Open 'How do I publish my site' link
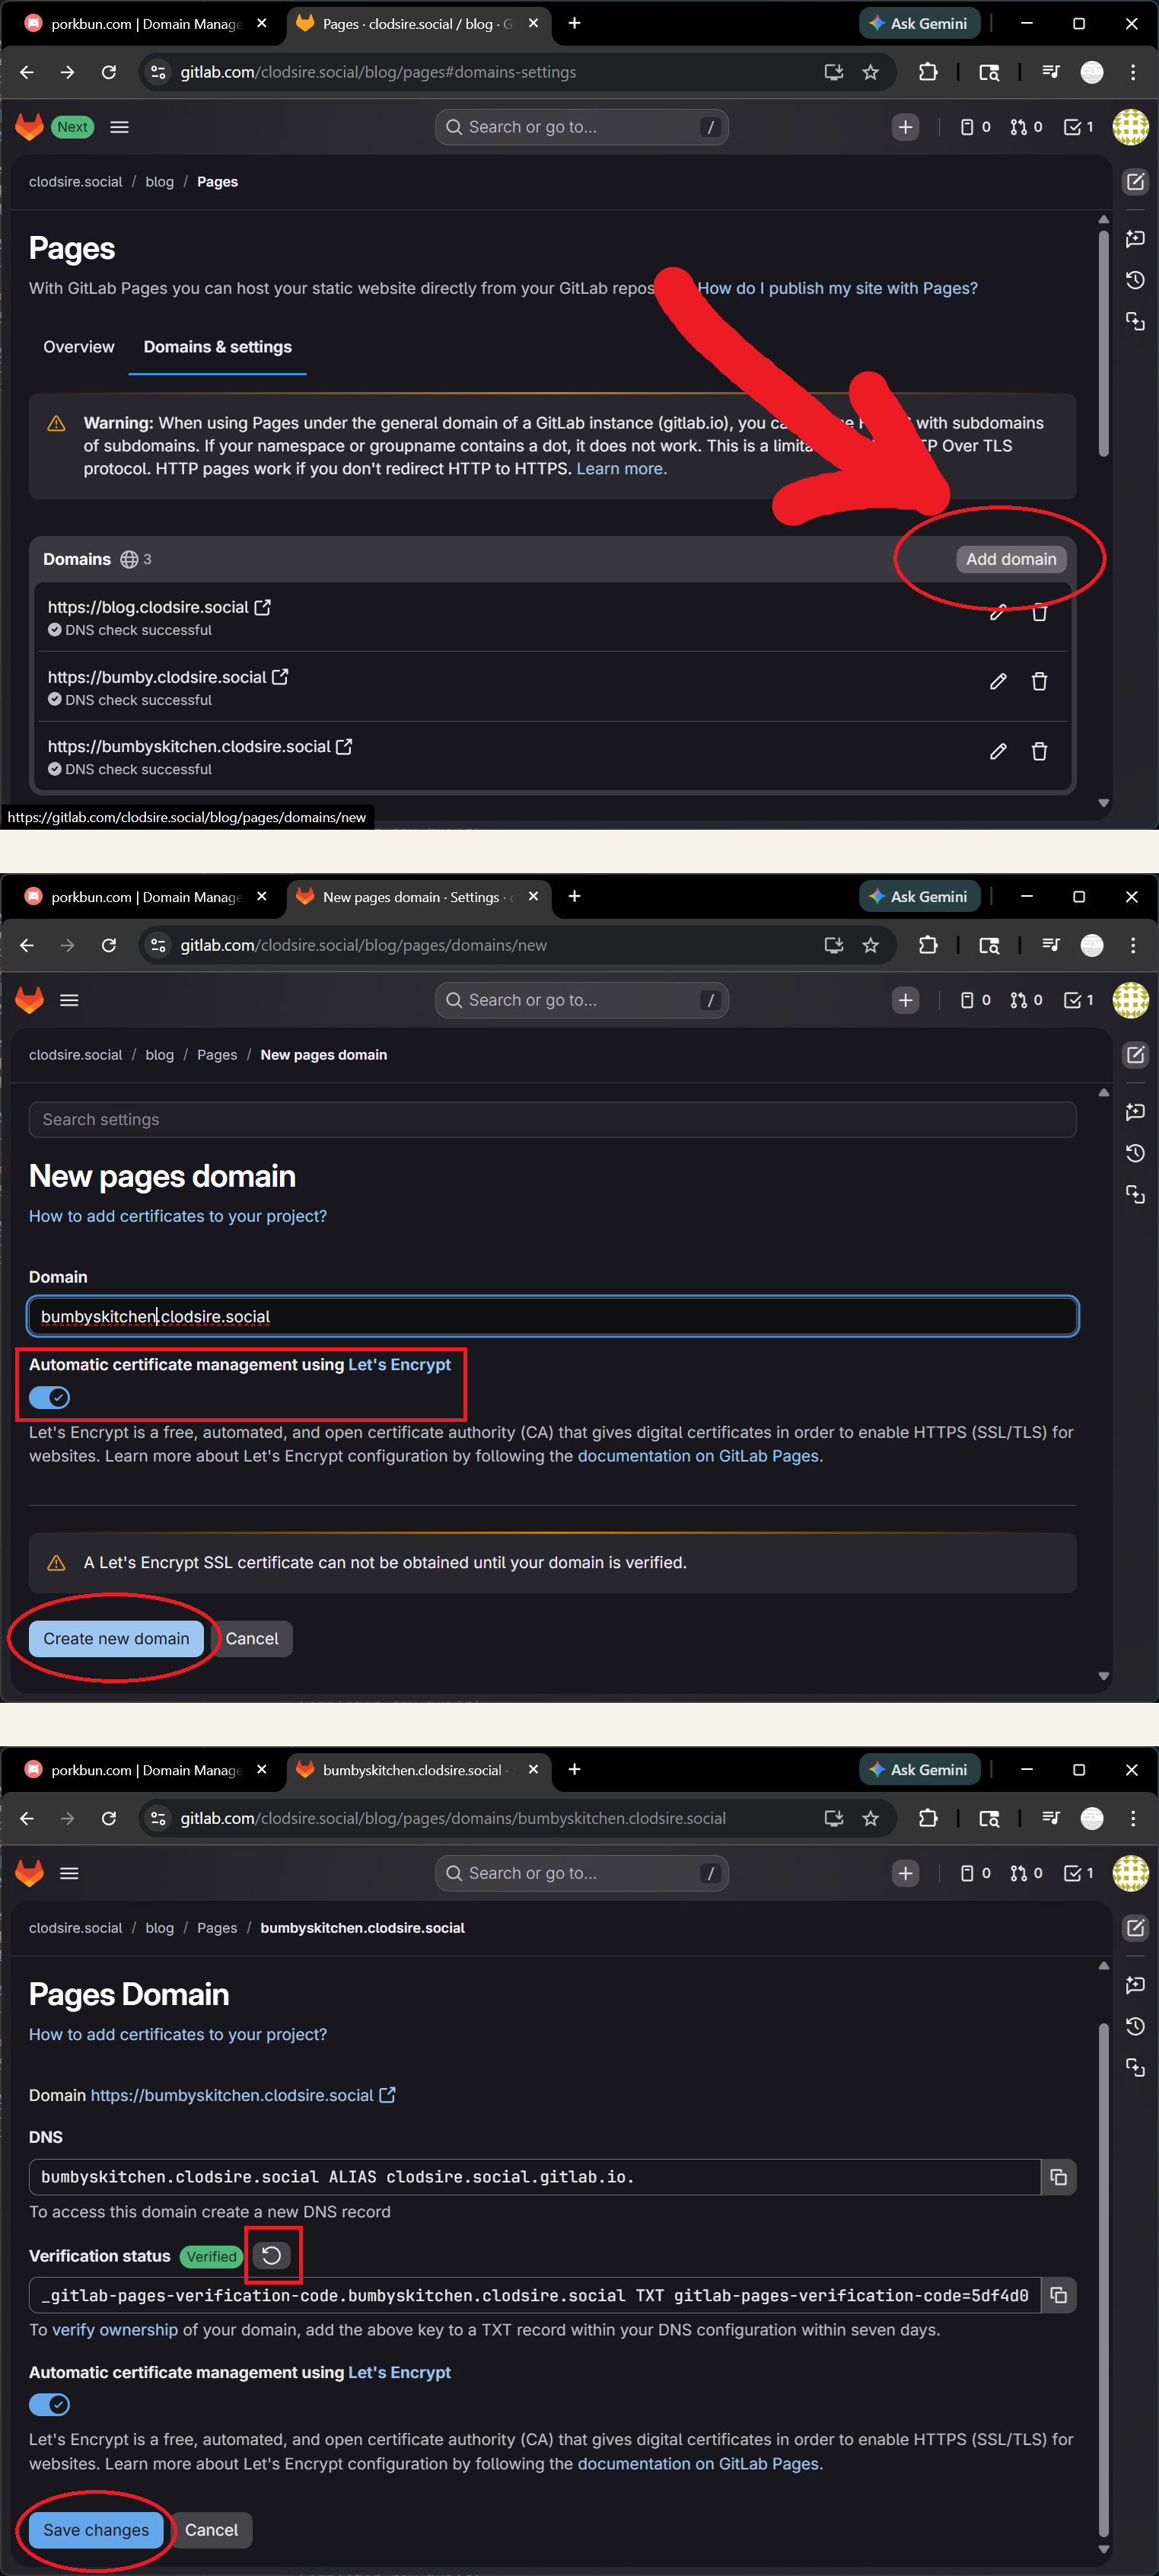 click(x=837, y=288)
